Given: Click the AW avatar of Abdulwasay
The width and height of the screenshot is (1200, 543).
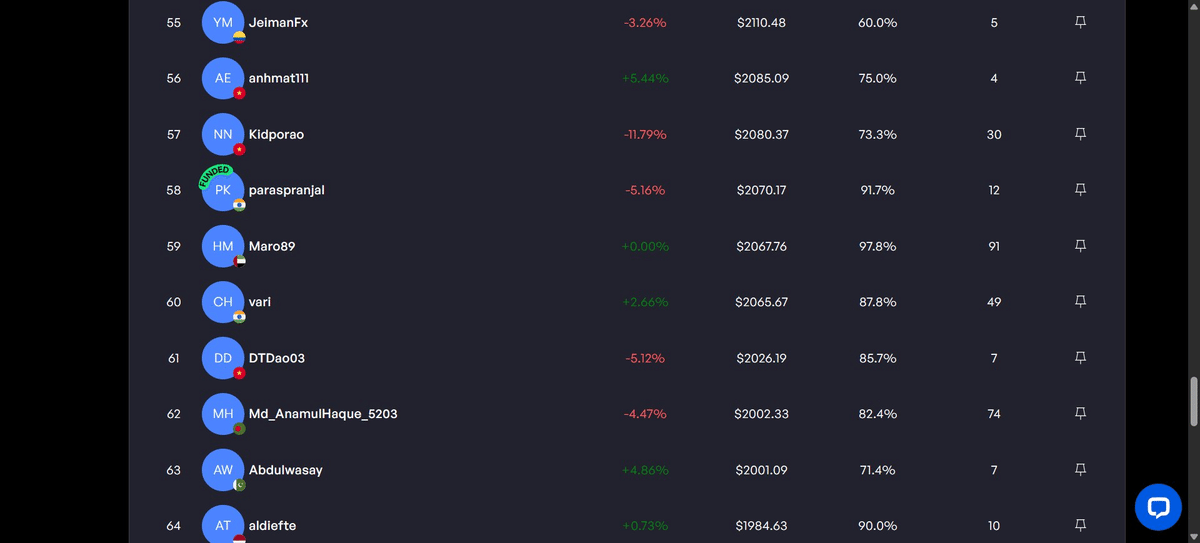Looking at the screenshot, I should pyautogui.click(x=223, y=470).
